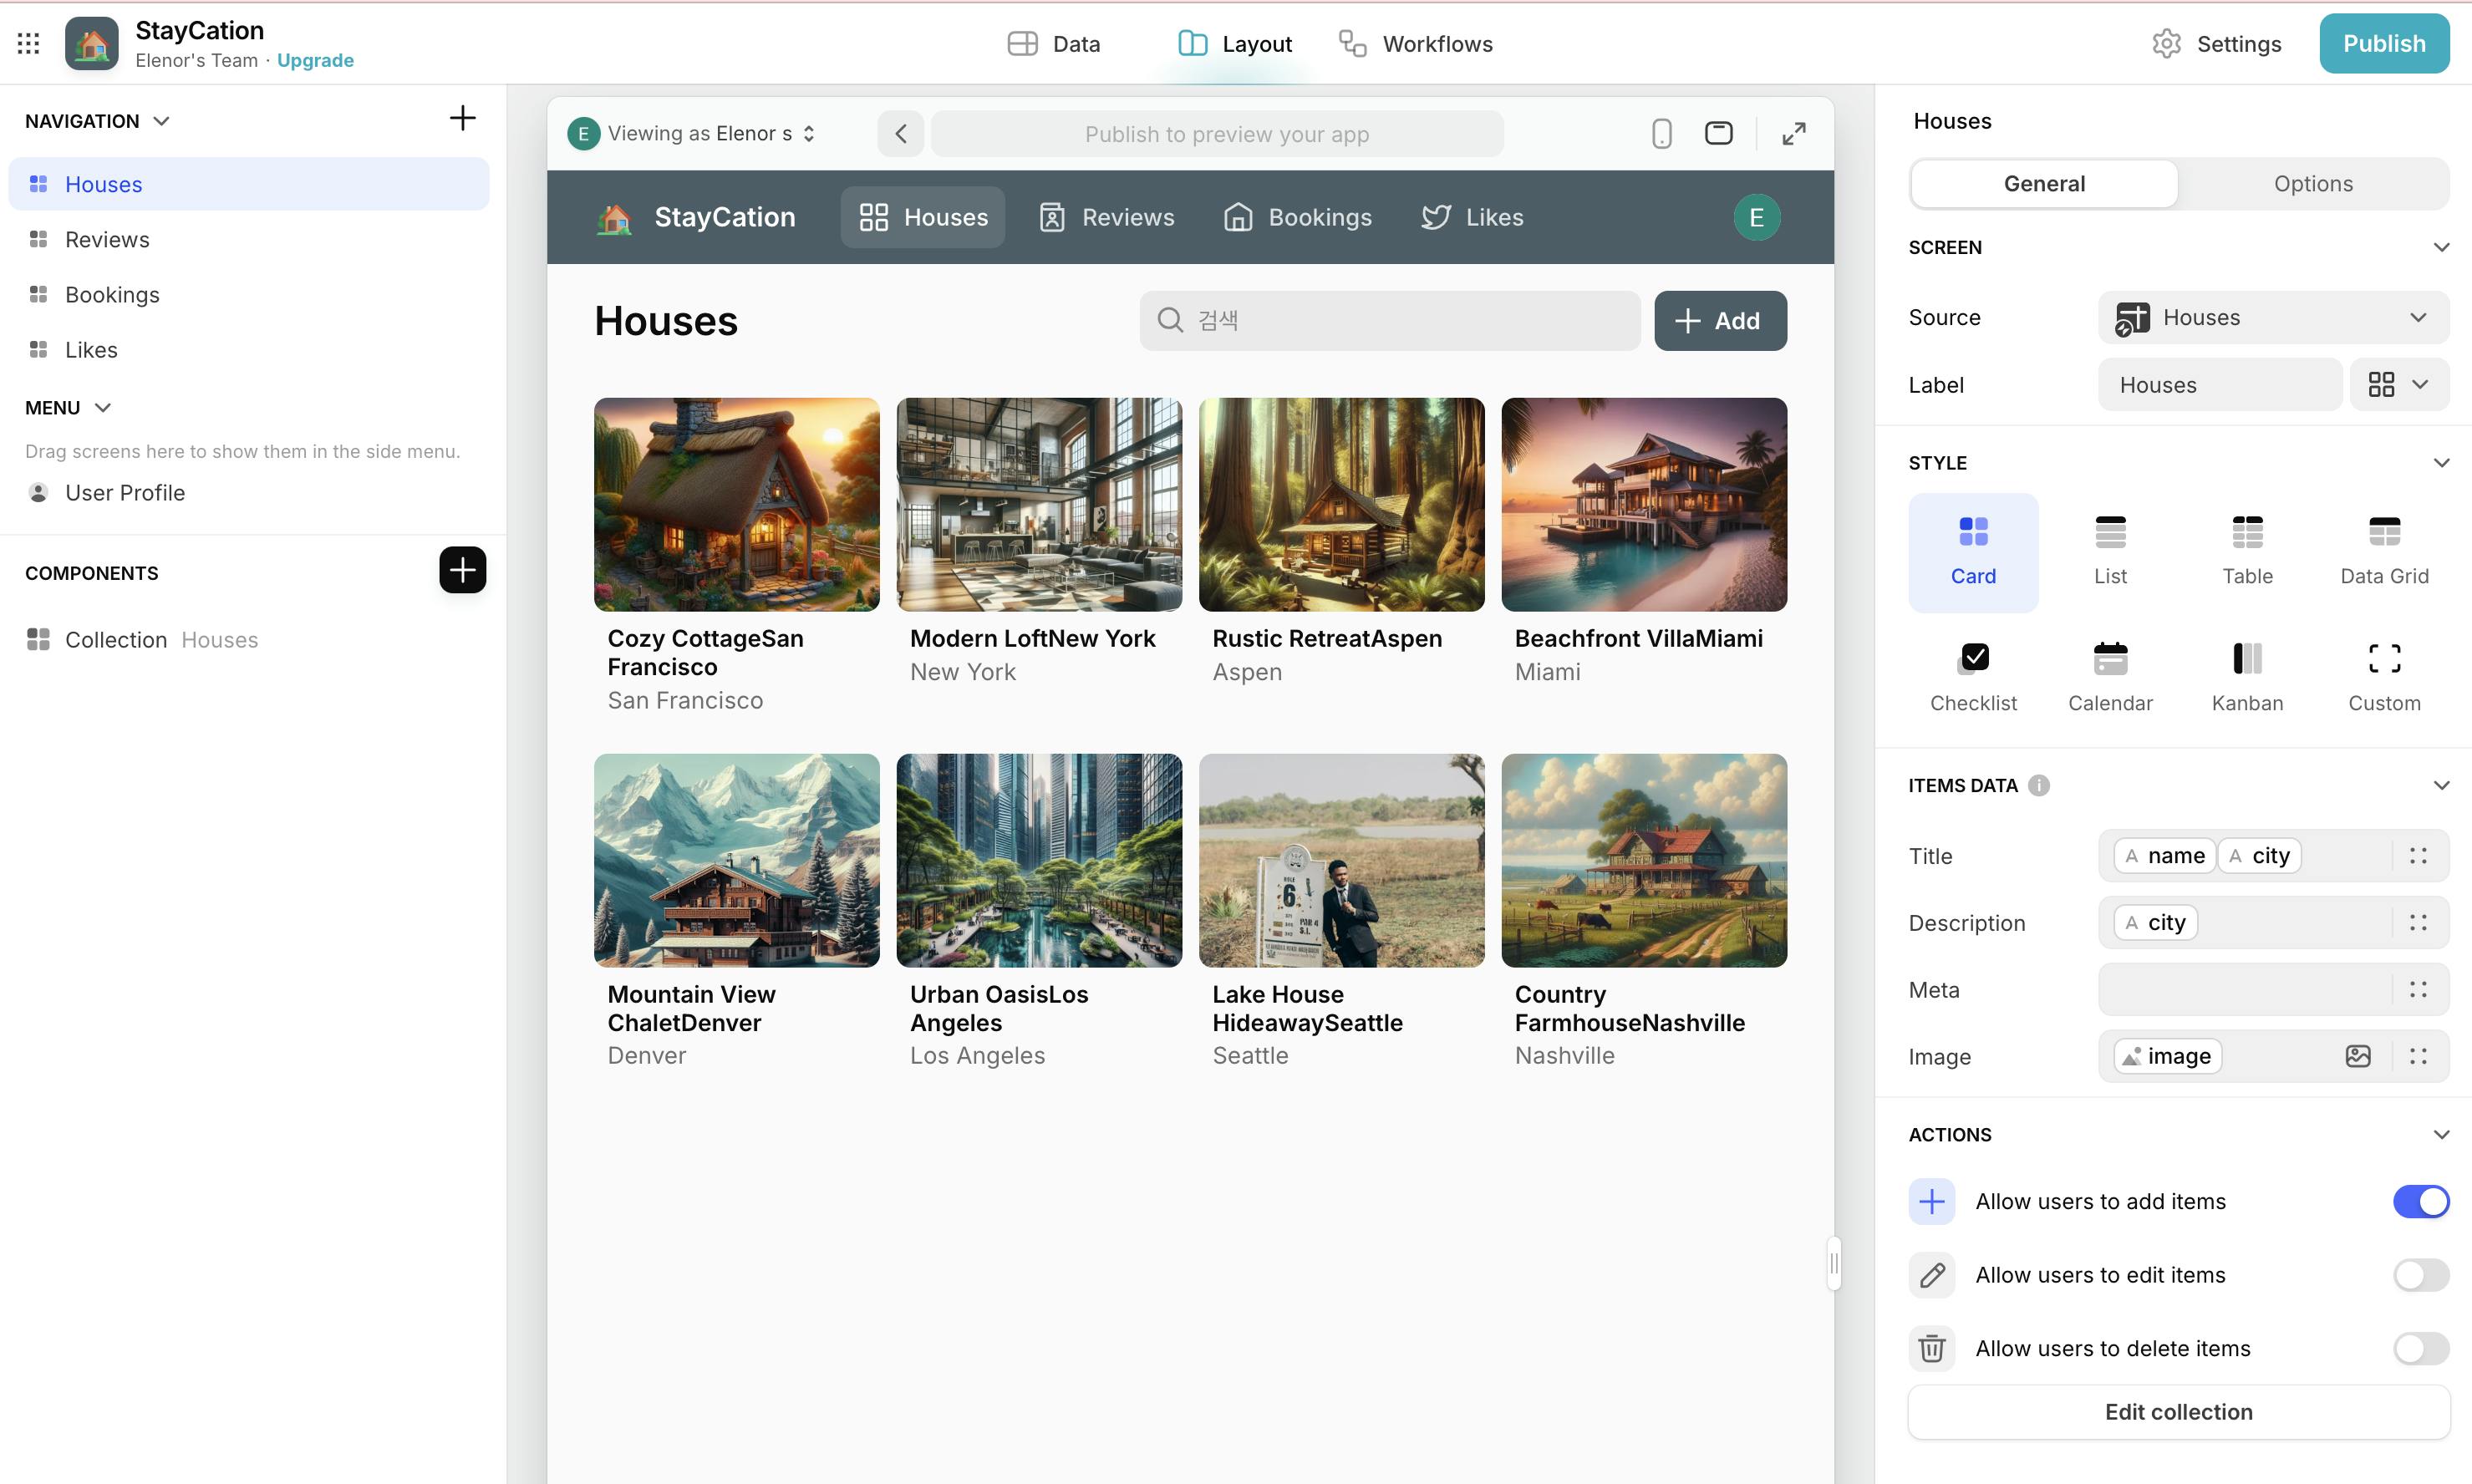The width and height of the screenshot is (2472, 1484).
Task: Choose the Calendar style icon
Action: (x=2109, y=659)
